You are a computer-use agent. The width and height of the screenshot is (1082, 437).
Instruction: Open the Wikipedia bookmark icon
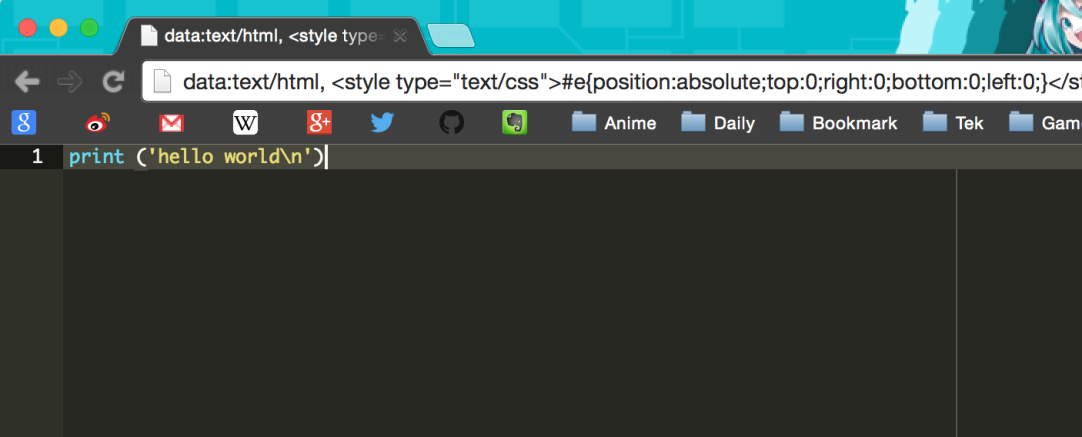coord(246,123)
